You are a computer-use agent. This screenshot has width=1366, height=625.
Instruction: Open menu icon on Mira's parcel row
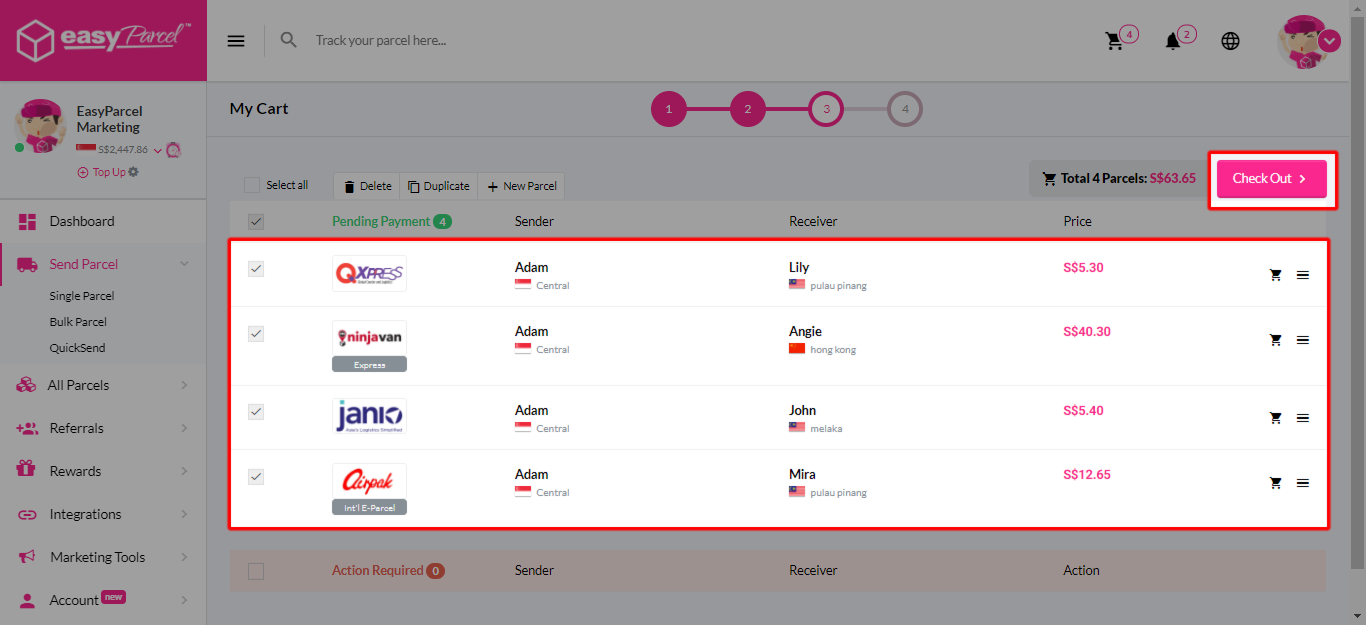(1303, 483)
